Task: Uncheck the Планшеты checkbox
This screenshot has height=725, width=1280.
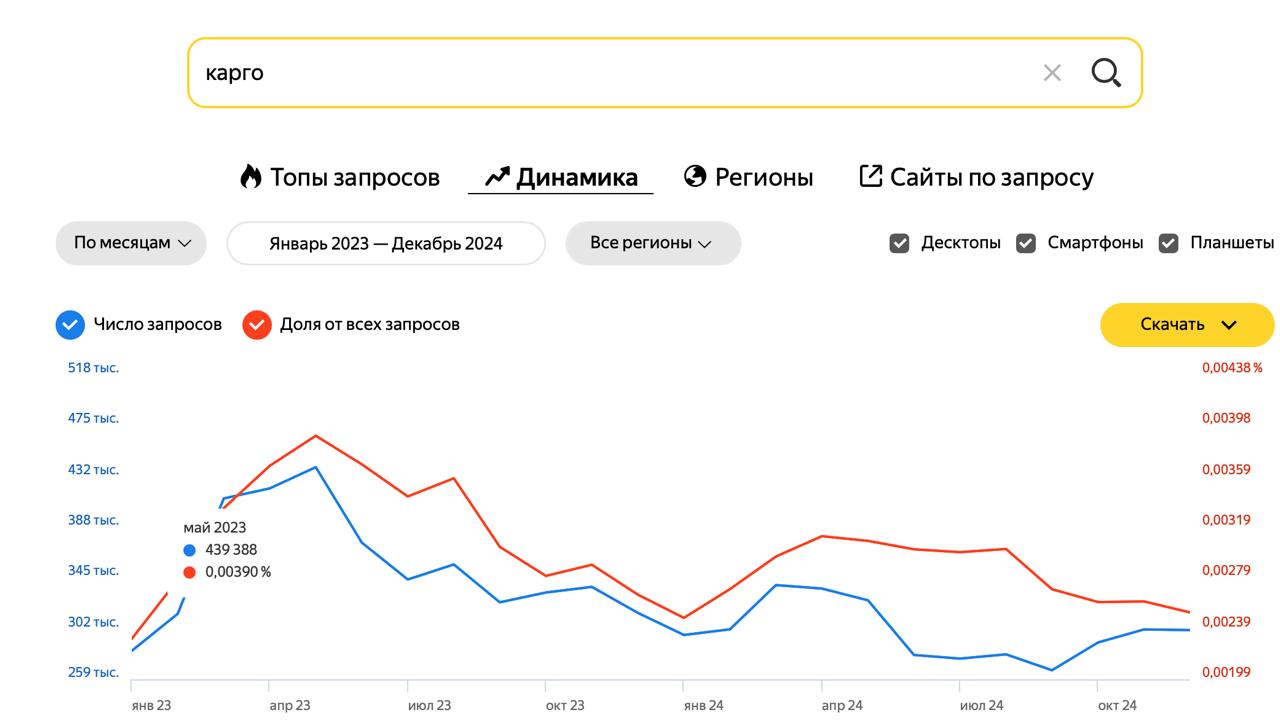Action: coord(1168,243)
